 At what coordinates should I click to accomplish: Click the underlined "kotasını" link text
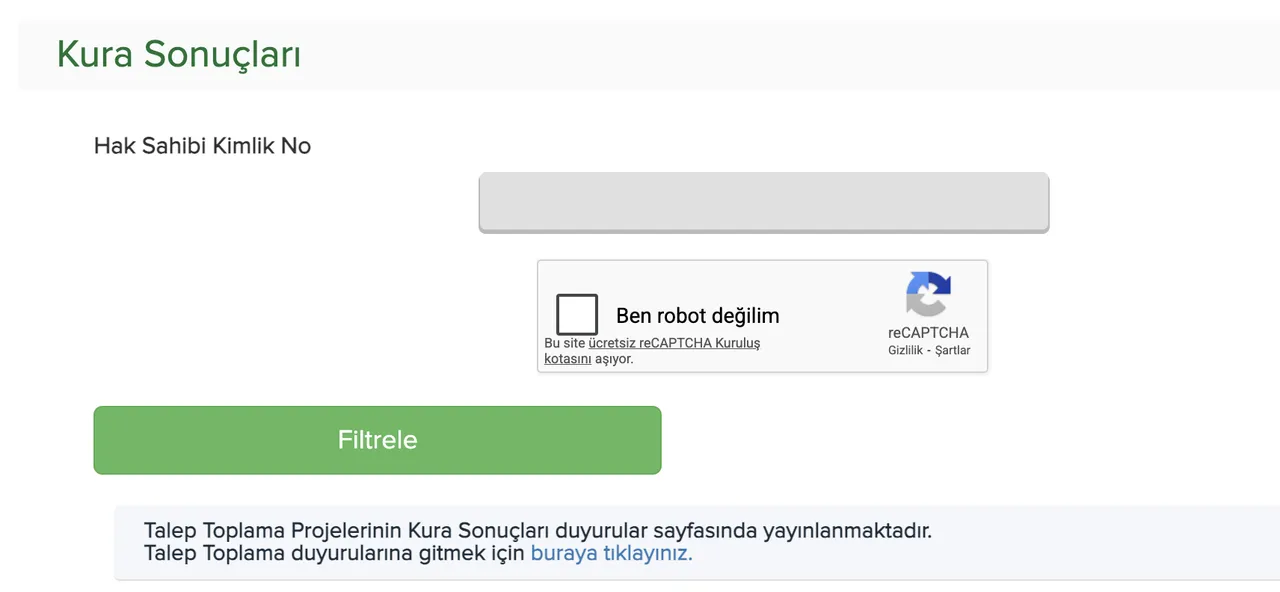click(567, 358)
